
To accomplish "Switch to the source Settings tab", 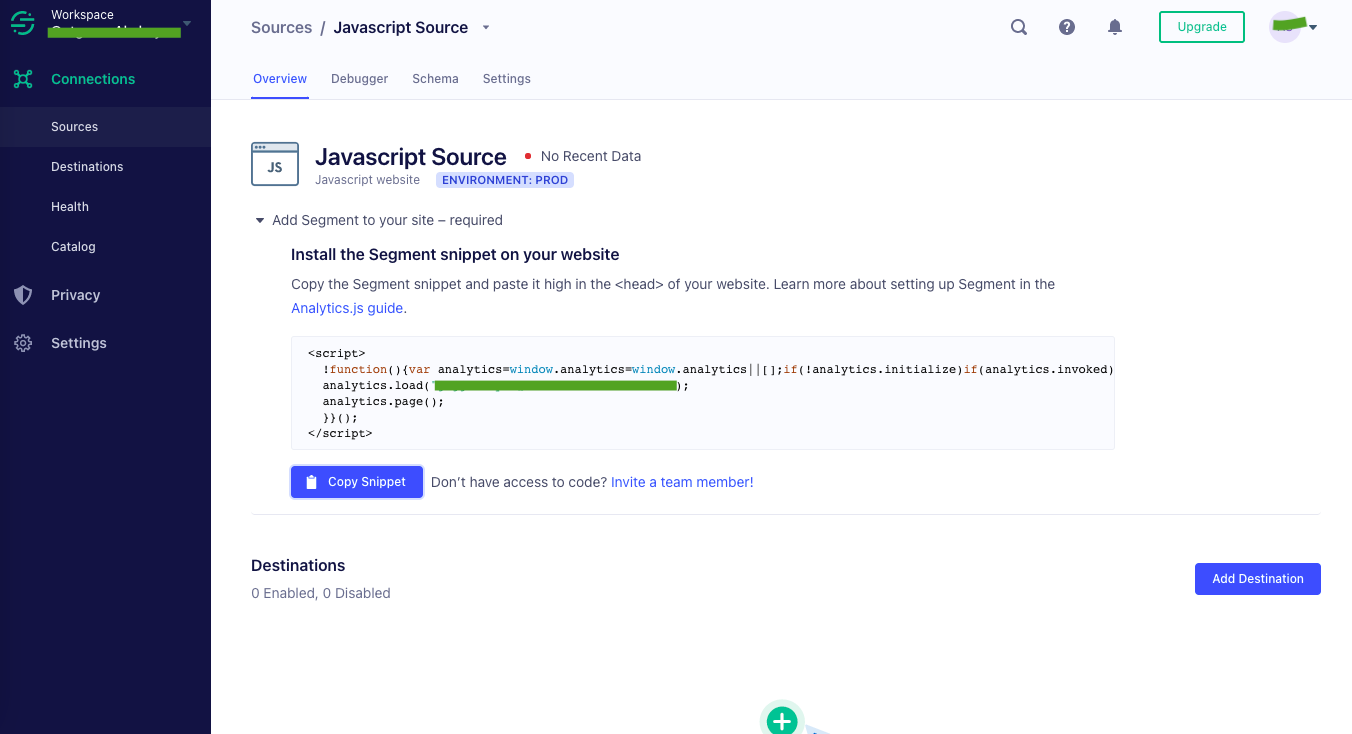I will click(507, 79).
